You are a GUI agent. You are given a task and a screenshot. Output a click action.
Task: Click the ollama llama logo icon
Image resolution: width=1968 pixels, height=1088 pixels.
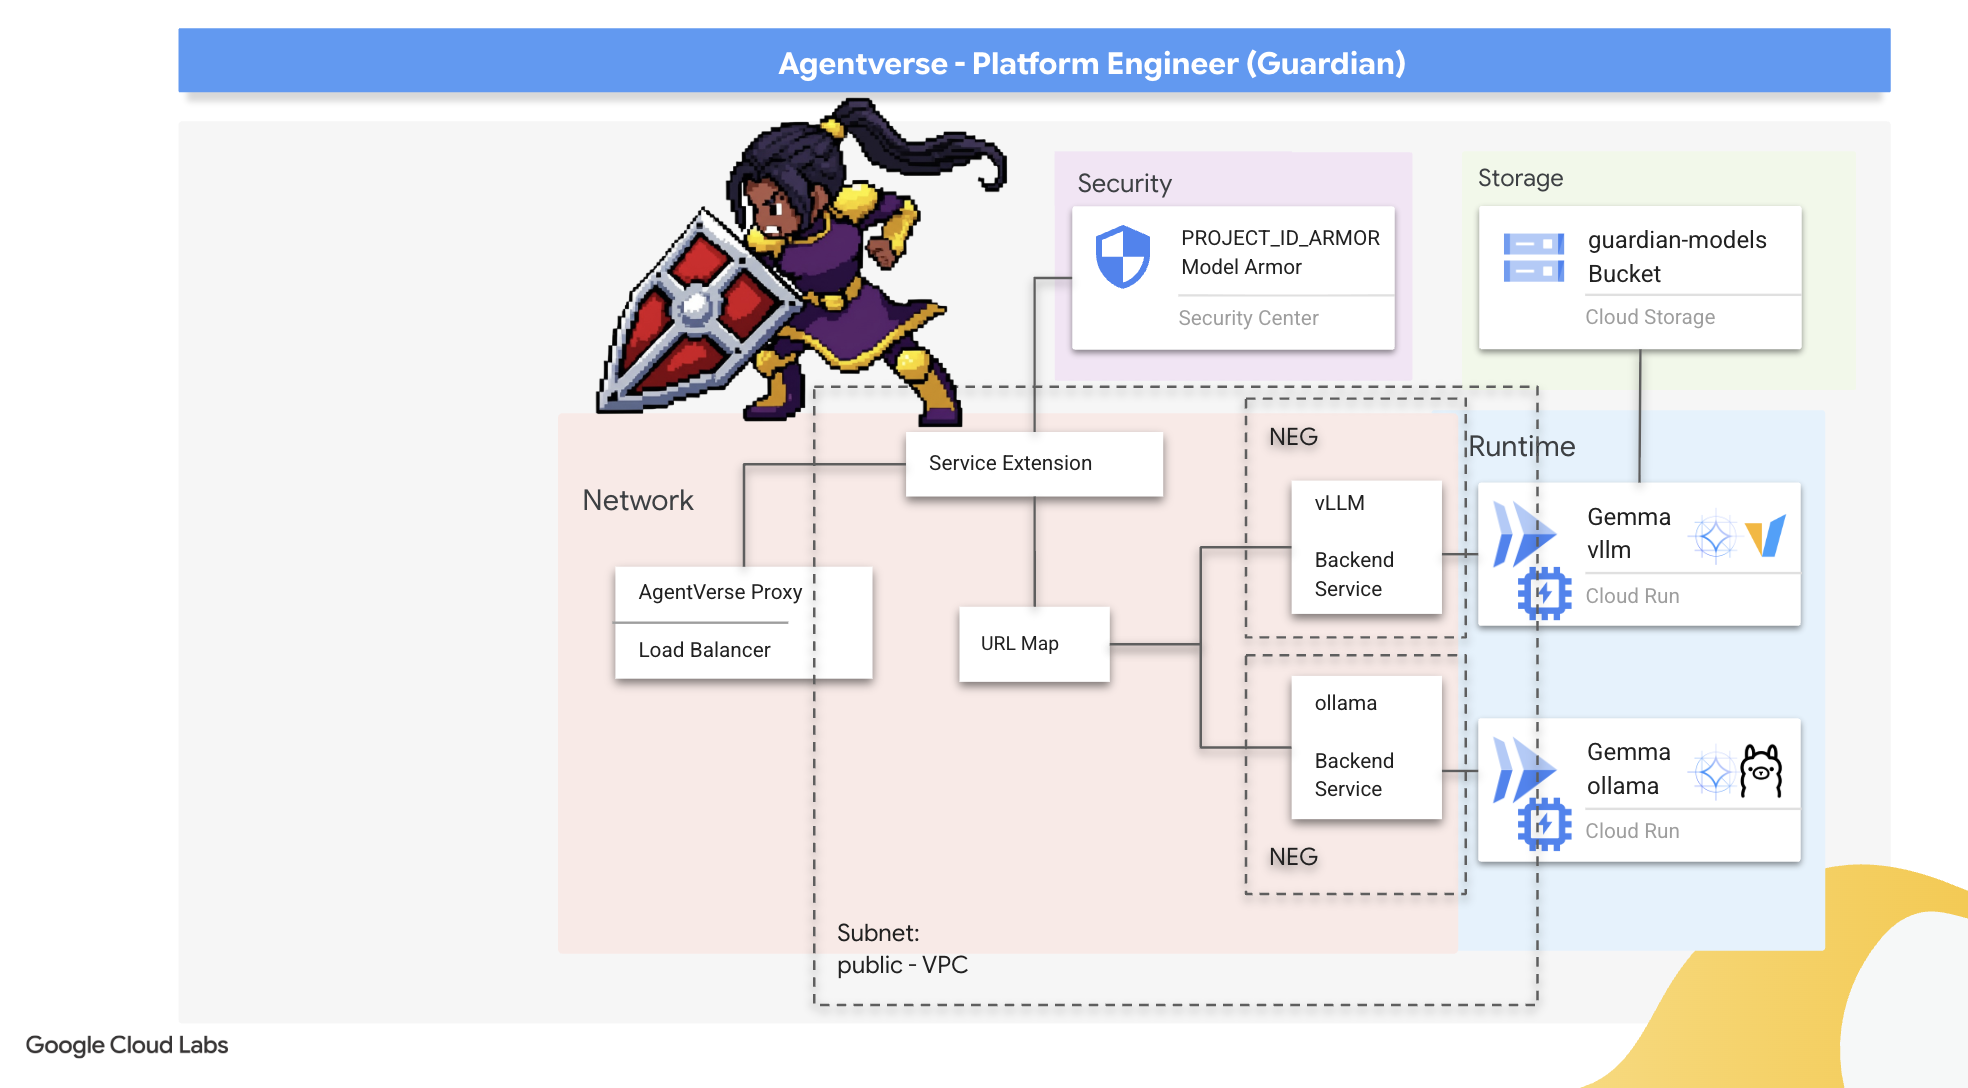coord(1760,770)
